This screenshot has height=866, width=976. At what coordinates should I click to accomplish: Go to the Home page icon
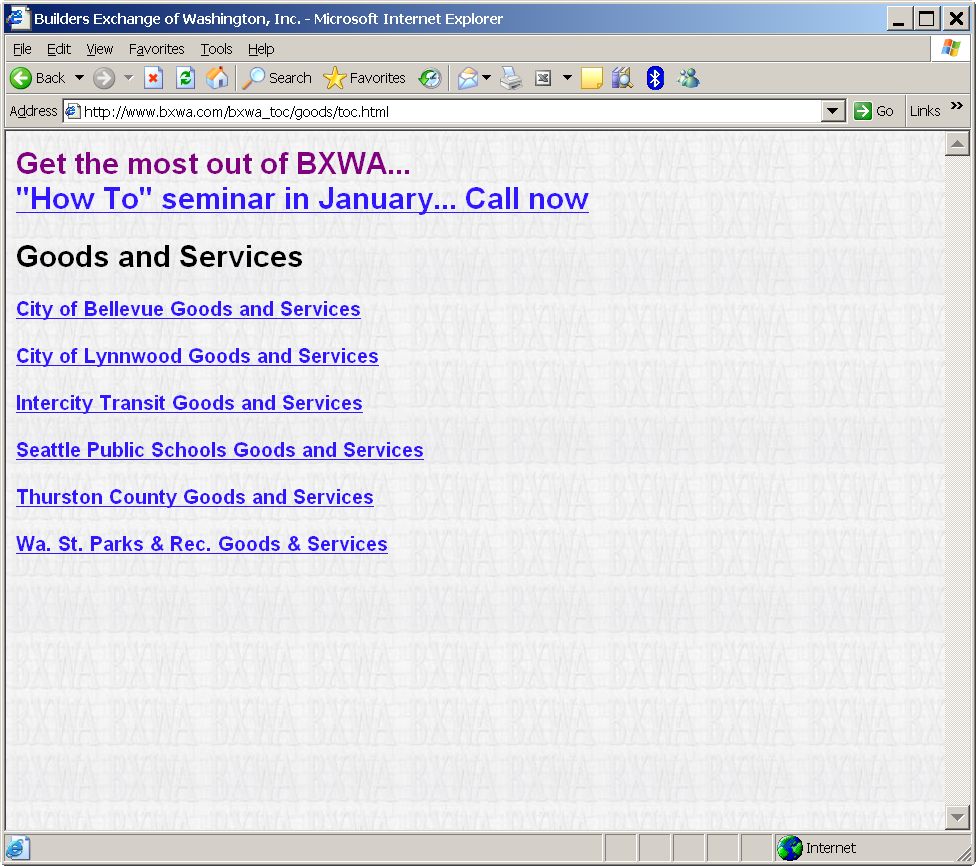click(217, 78)
